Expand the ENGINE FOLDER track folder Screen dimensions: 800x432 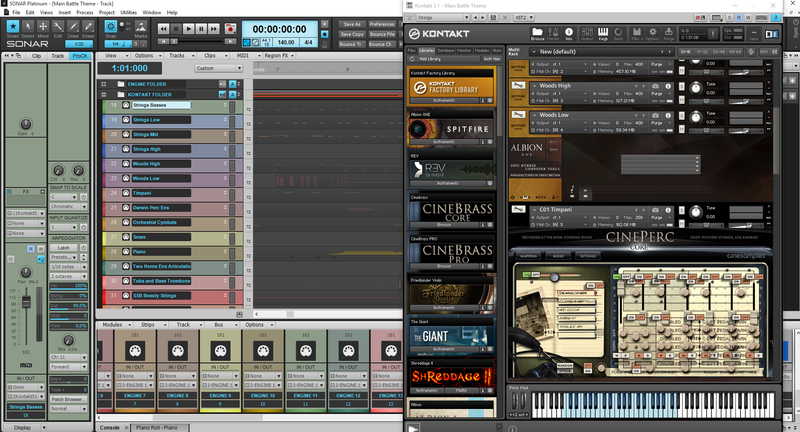coord(104,82)
